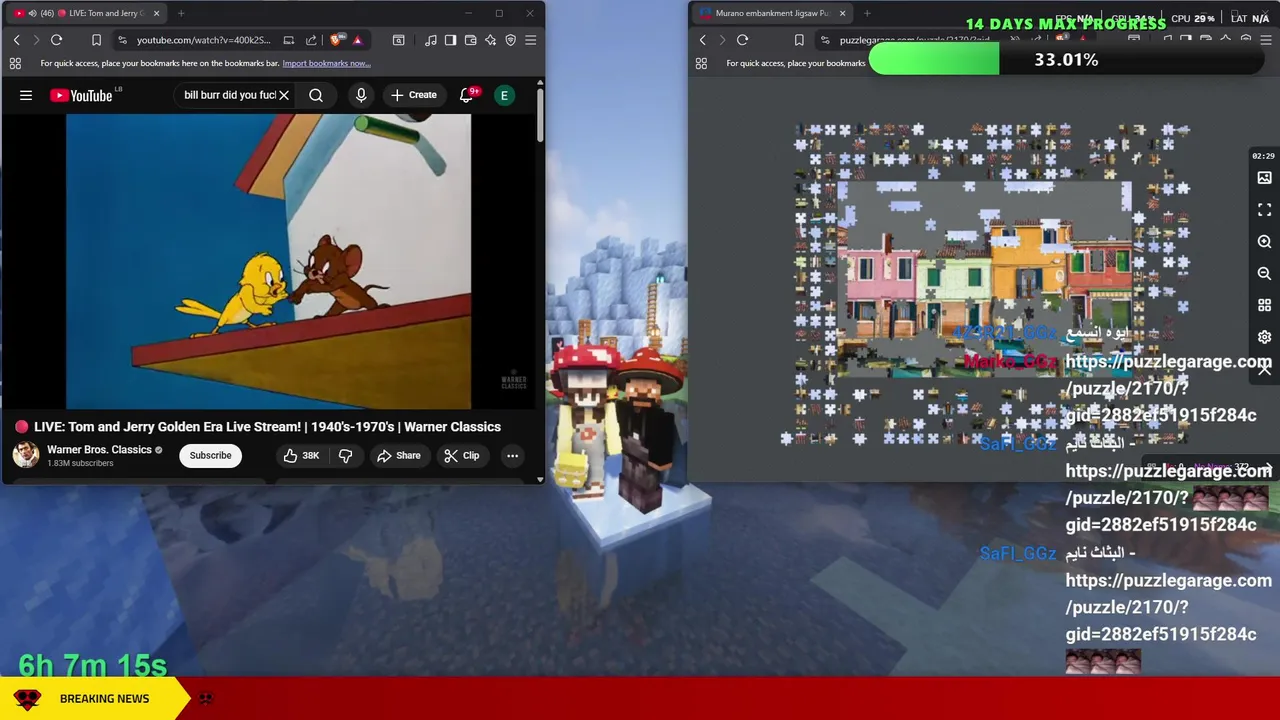Click the green 33.01% progress bar
The image size is (1280, 720).
coord(934,60)
